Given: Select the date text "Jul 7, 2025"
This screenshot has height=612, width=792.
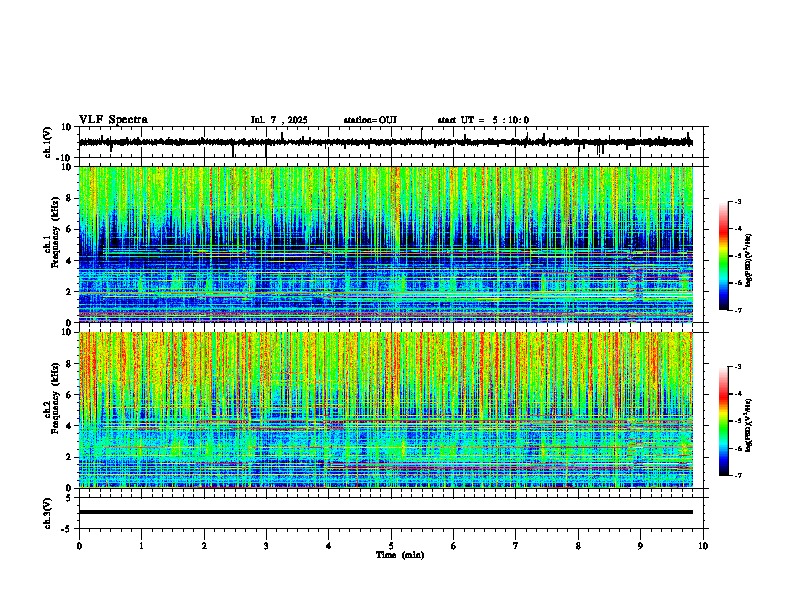Looking at the screenshot, I should point(279,120).
